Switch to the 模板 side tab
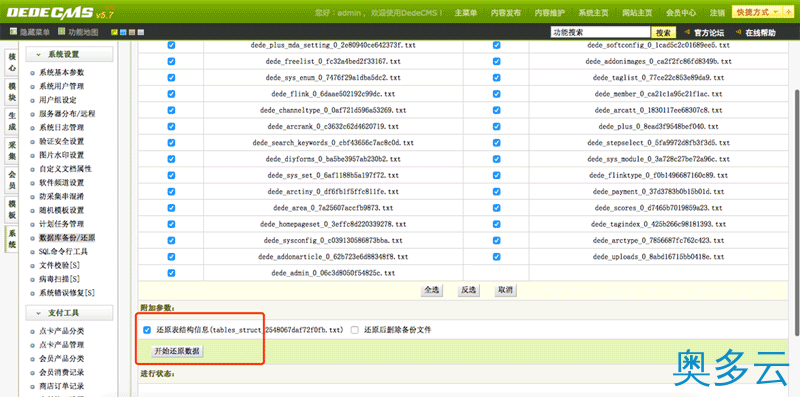 coord(12,210)
